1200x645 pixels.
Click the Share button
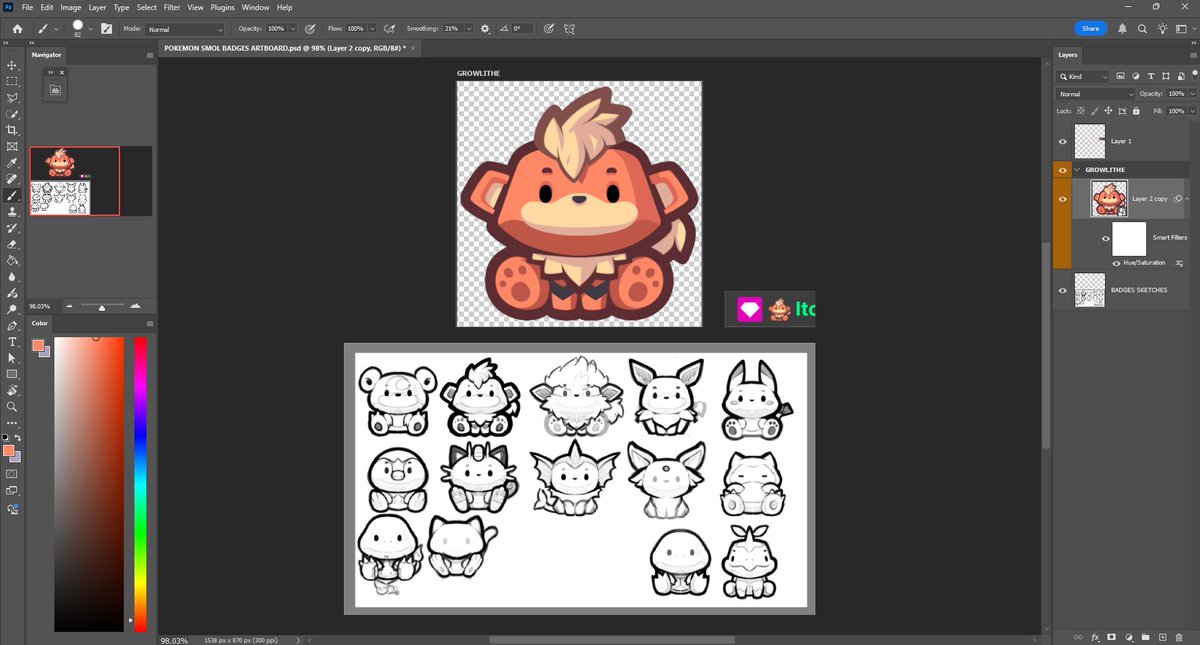[x=1090, y=28]
